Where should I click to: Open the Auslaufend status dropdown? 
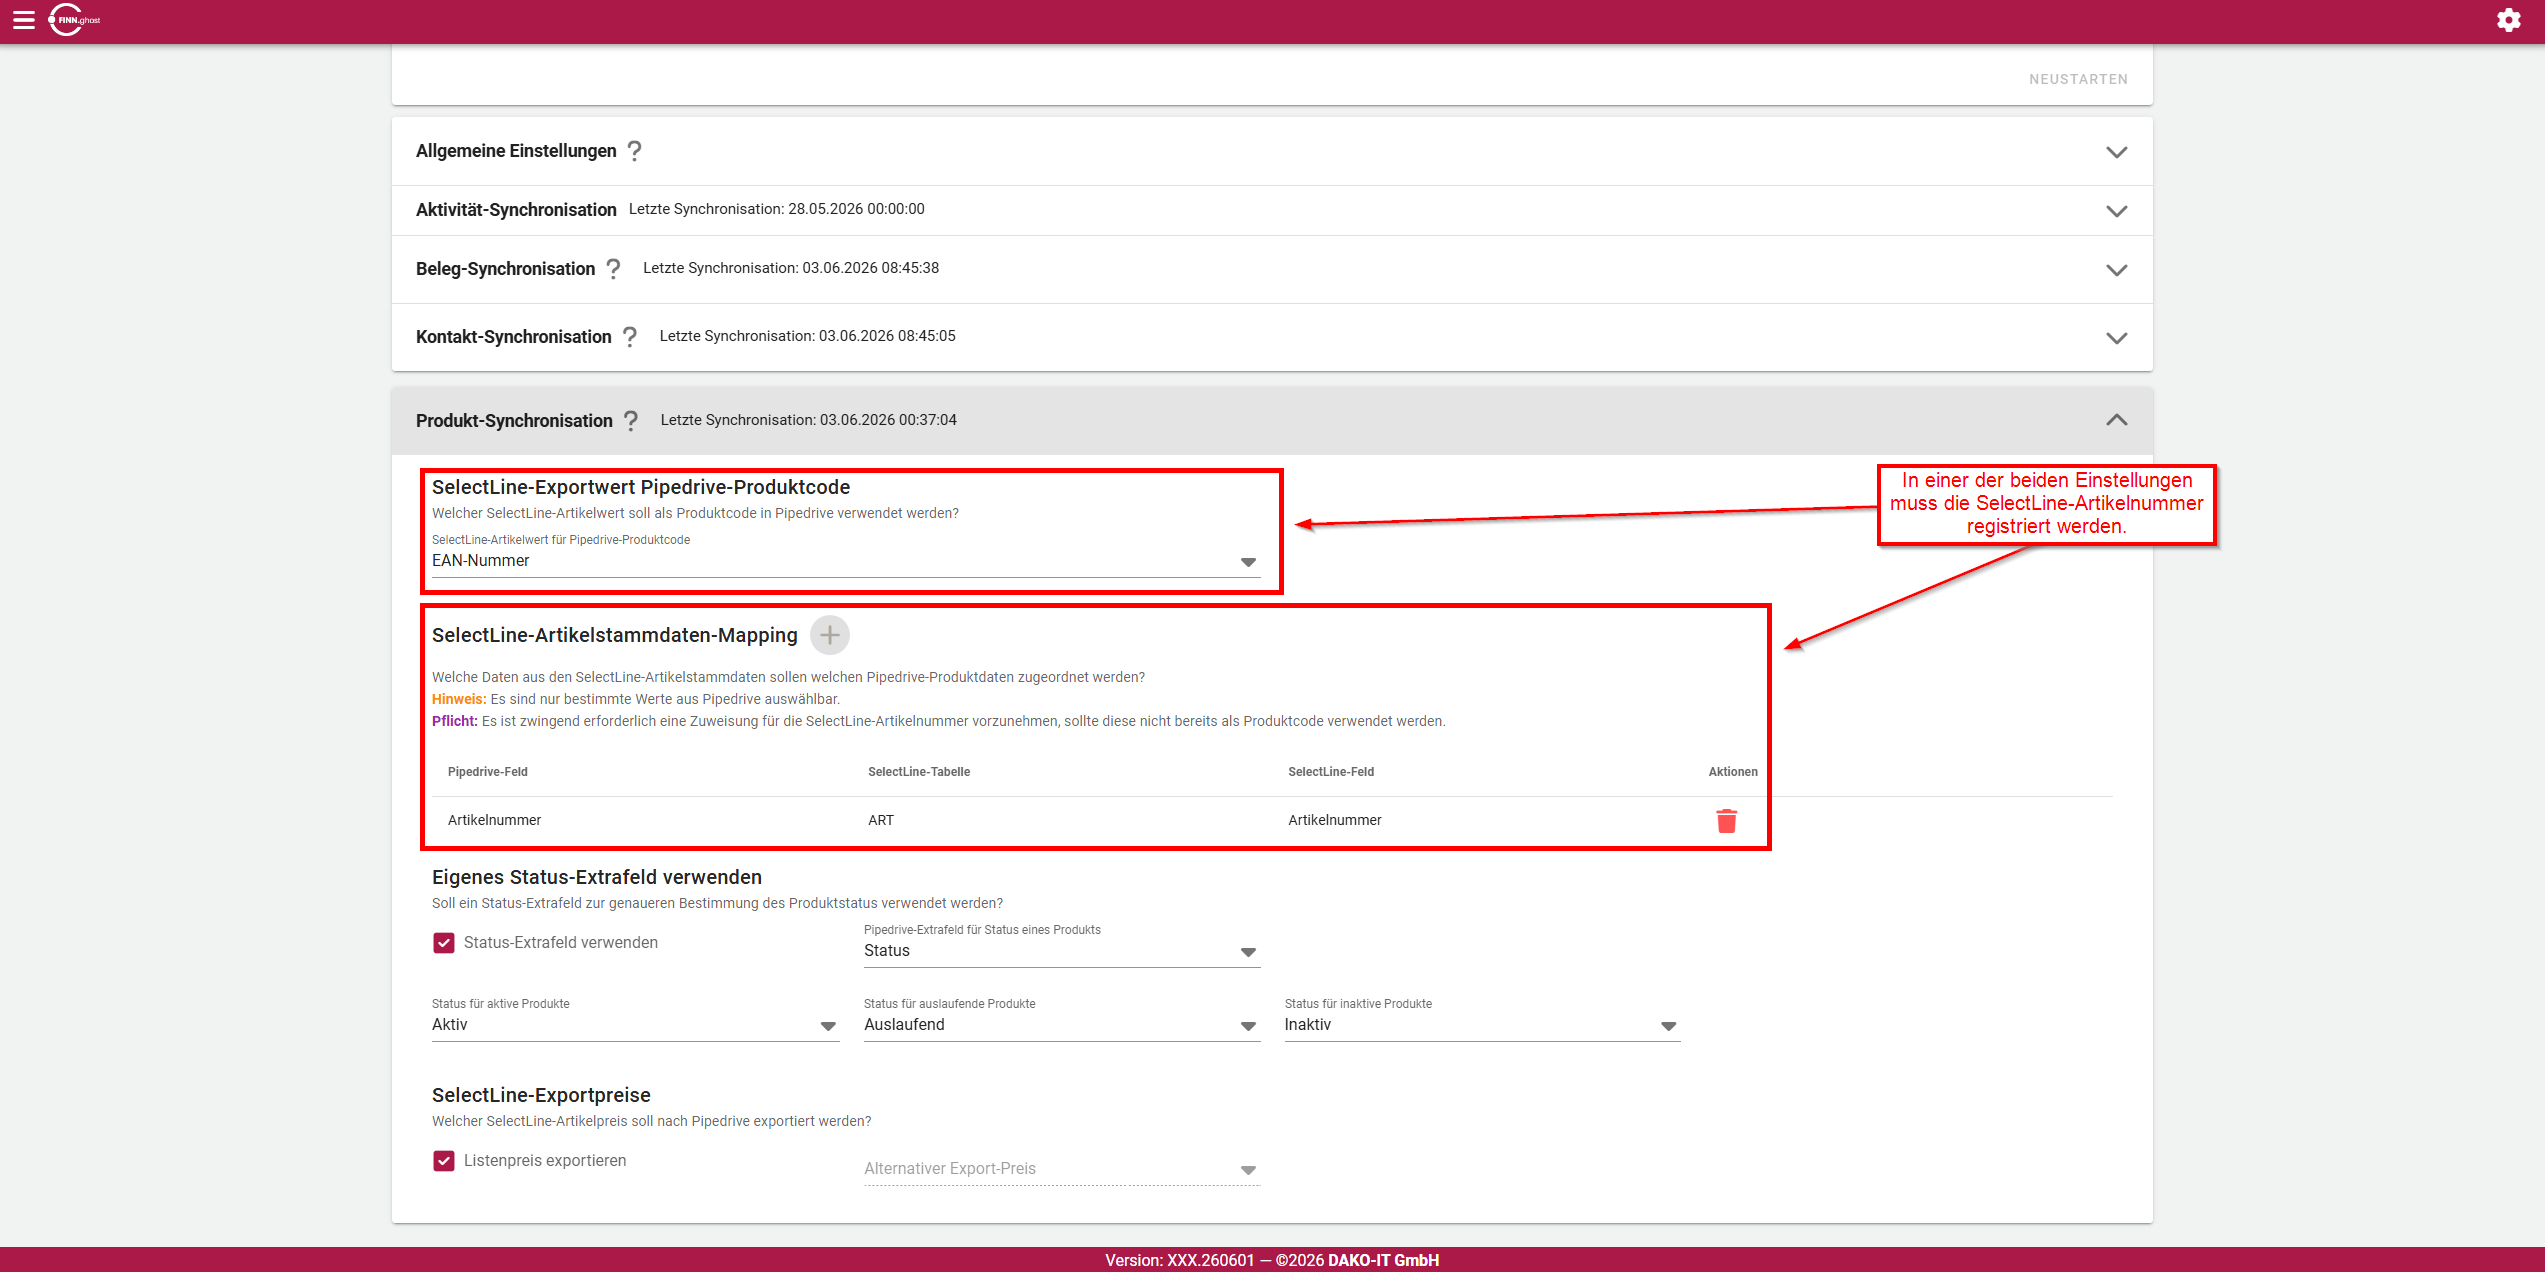[x=1061, y=1025]
